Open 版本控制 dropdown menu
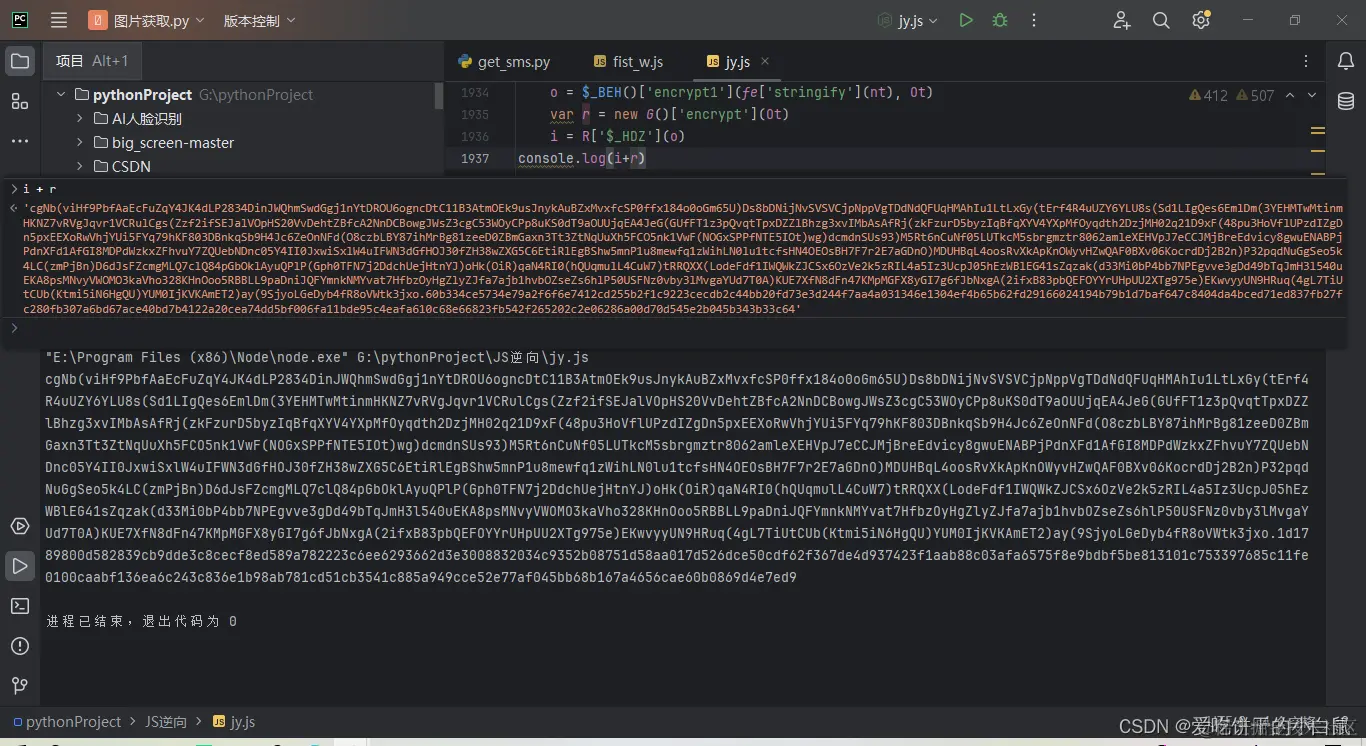Viewport: 1366px width, 746px height. click(x=260, y=20)
